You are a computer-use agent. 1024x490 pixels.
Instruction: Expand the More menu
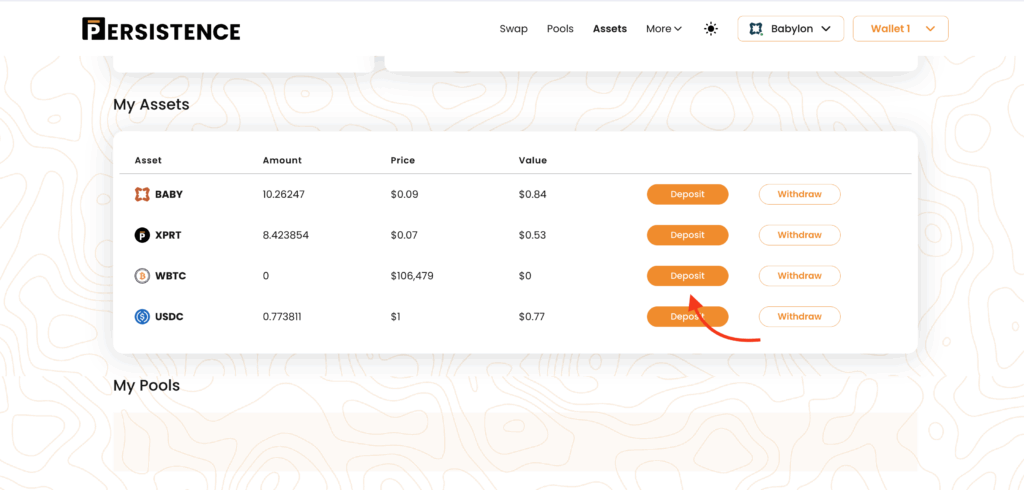tap(664, 29)
